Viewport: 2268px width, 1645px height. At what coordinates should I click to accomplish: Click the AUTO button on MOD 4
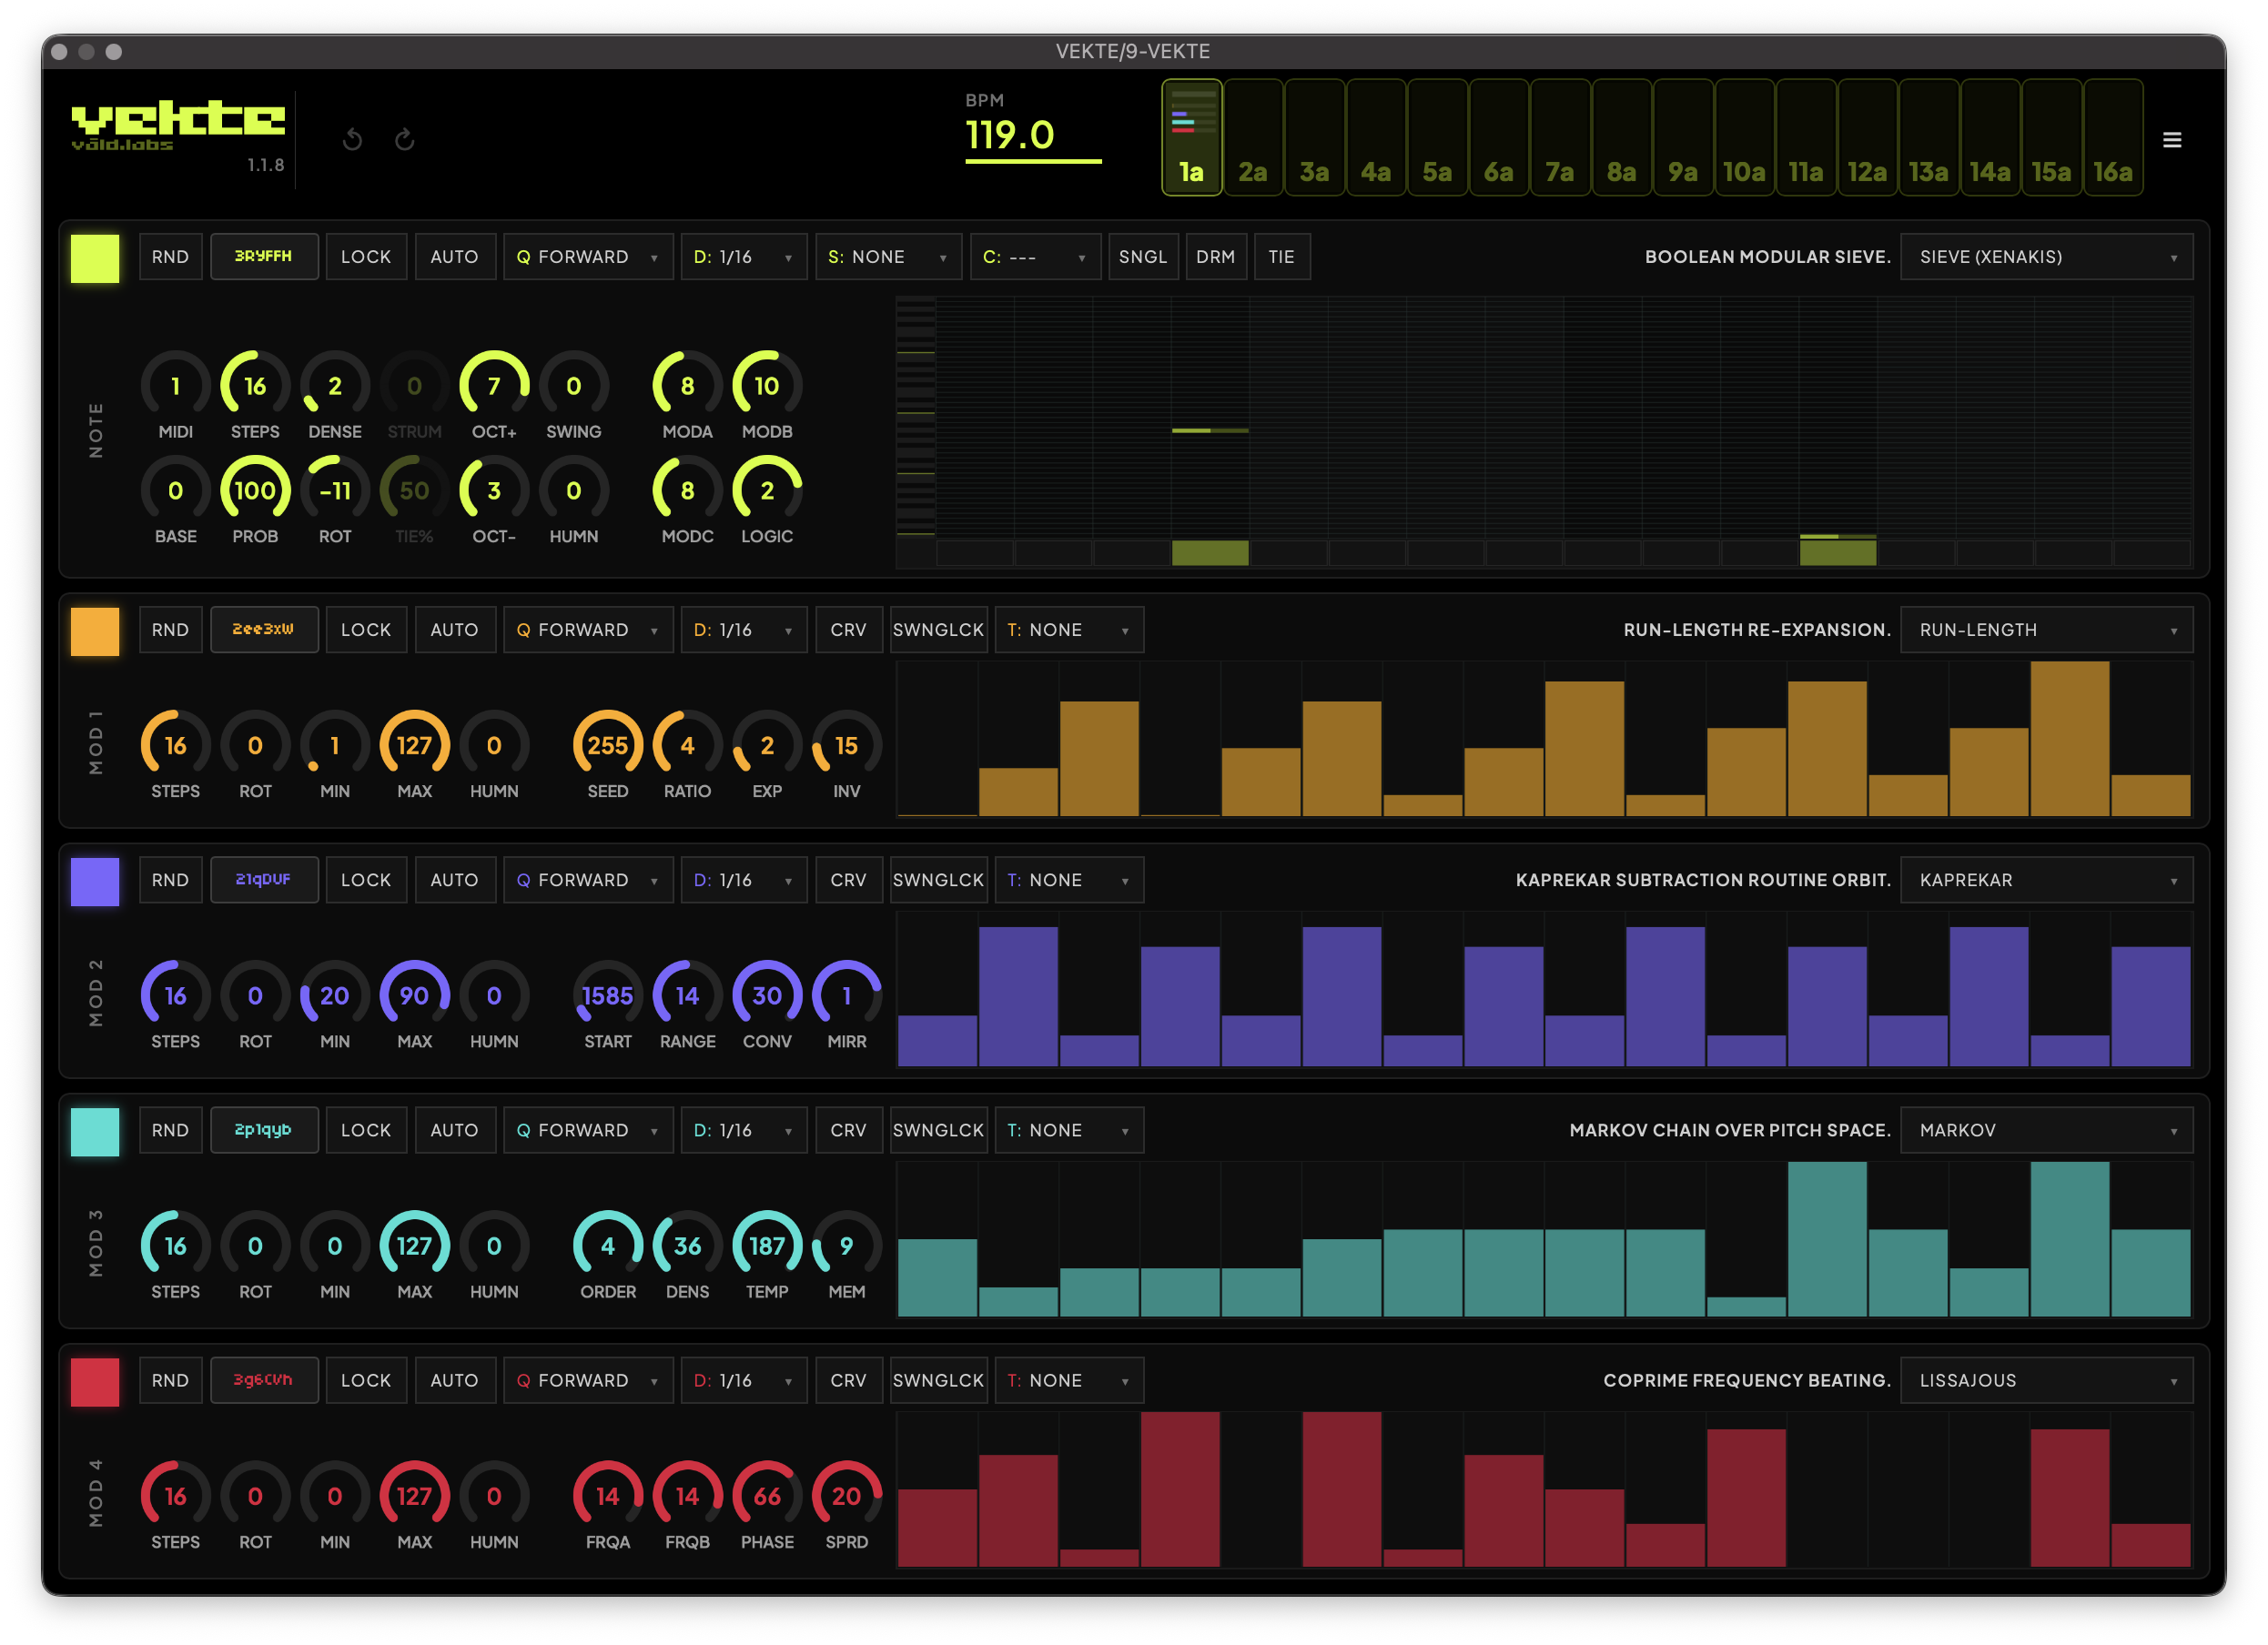(454, 1380)
